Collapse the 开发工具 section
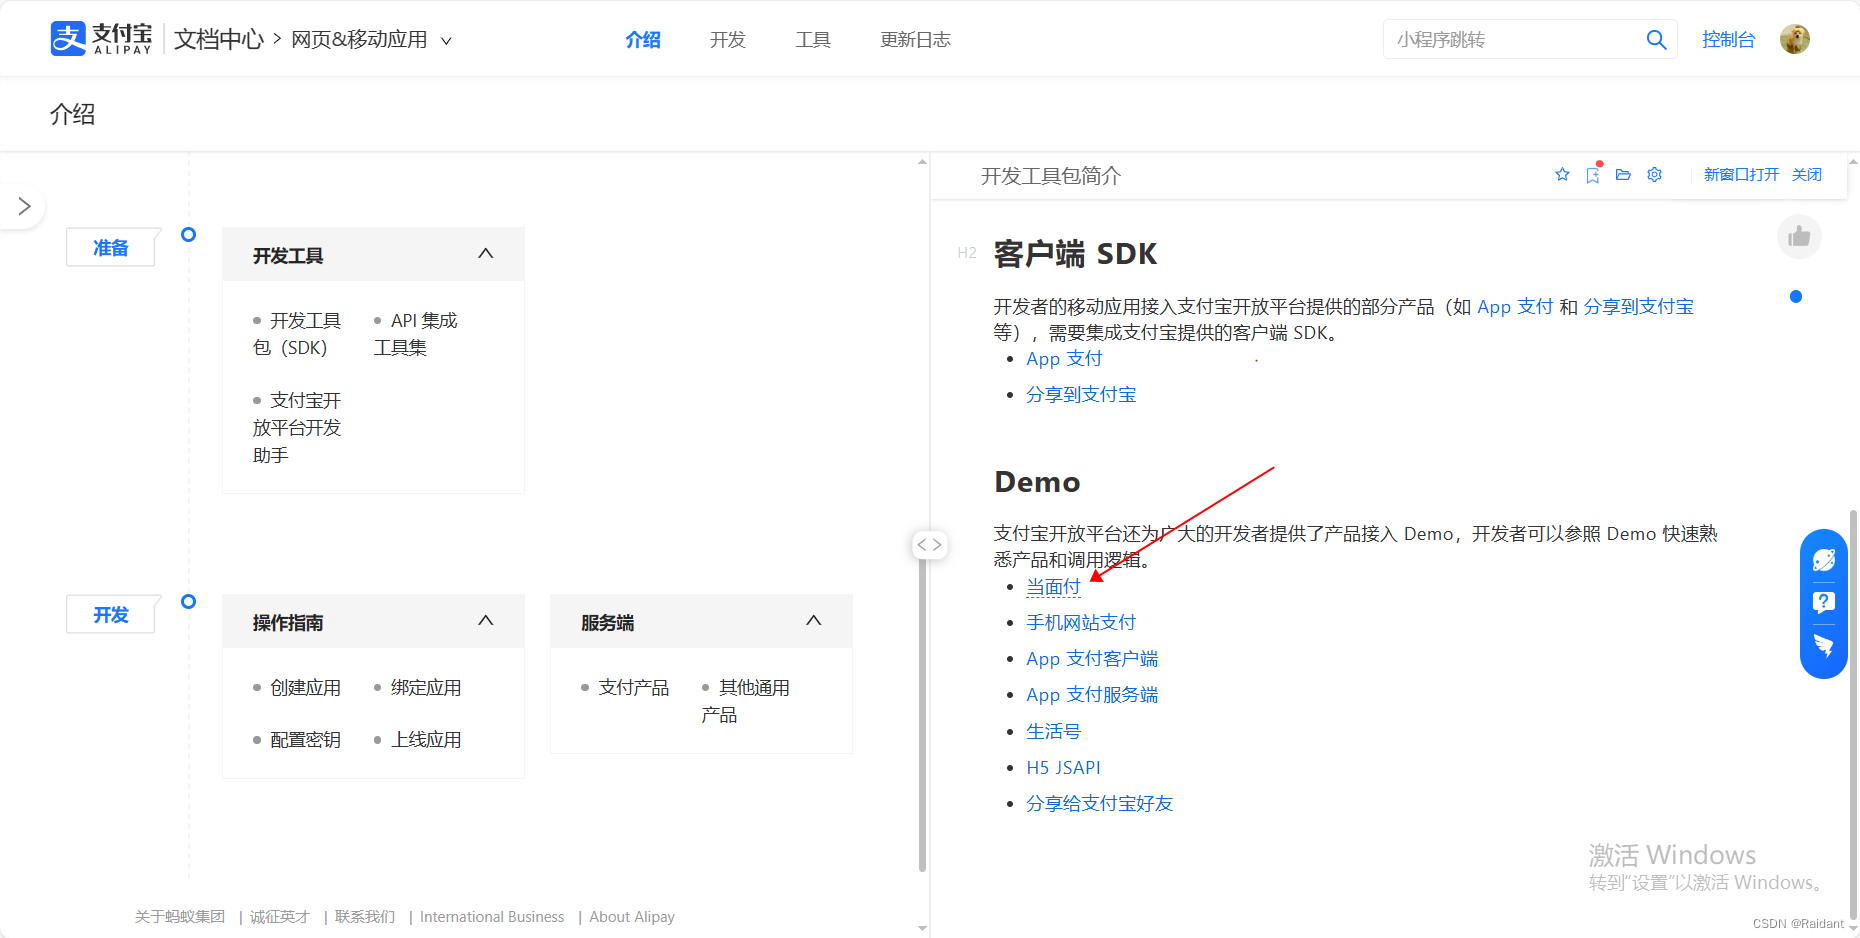The image size is (1860, 938). [486, 254]
